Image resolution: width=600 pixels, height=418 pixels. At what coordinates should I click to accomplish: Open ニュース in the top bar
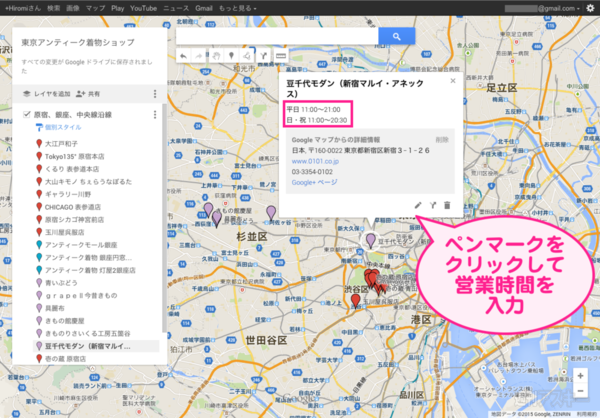176,8
